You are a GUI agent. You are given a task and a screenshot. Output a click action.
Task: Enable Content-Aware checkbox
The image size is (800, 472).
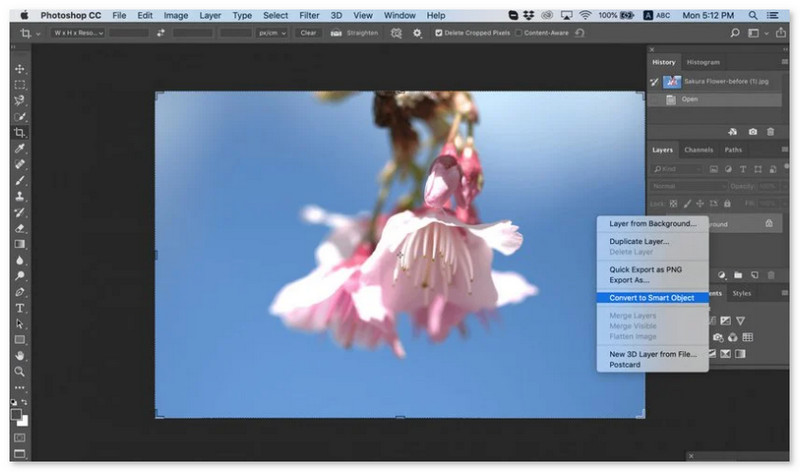[518, 33]
